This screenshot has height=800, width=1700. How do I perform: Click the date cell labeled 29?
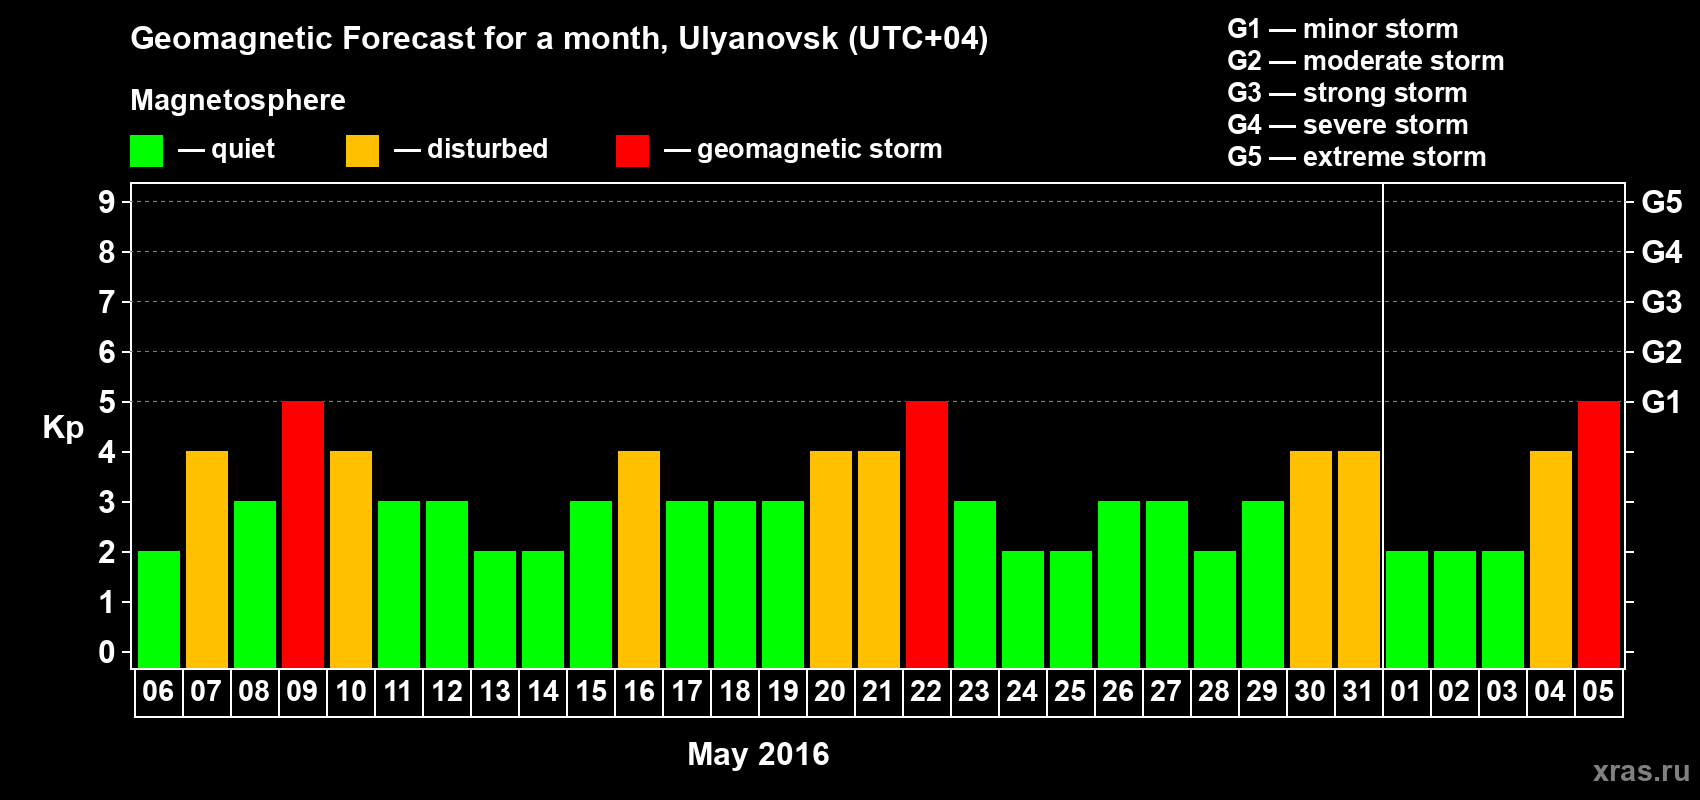[1263, 692]
